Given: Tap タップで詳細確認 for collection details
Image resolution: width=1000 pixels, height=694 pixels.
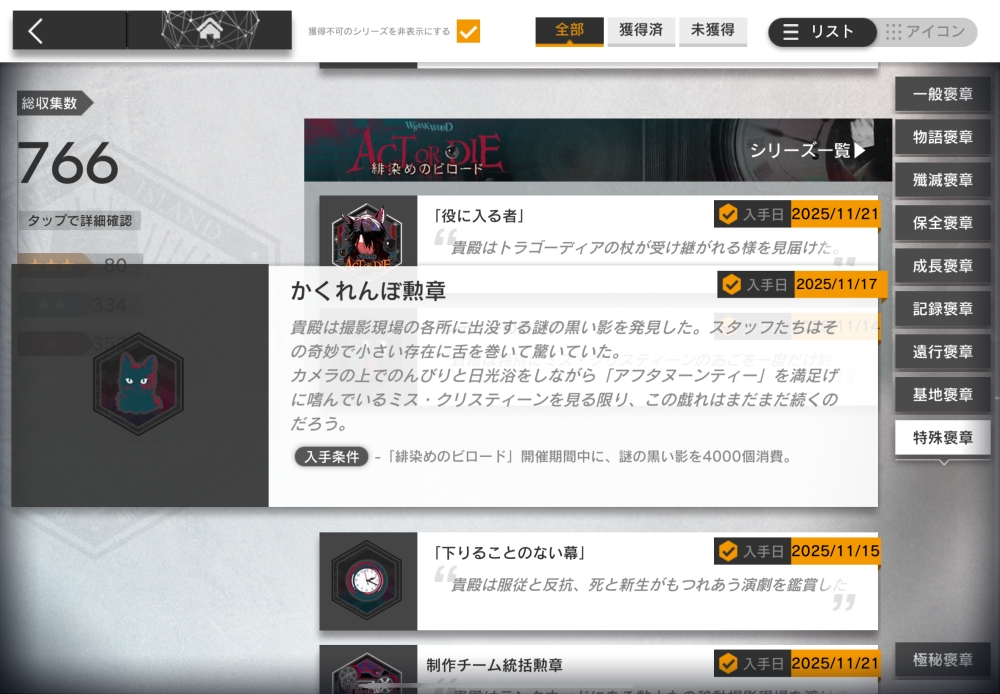Looking at the screenshot, I should click(x=78, y=221).
